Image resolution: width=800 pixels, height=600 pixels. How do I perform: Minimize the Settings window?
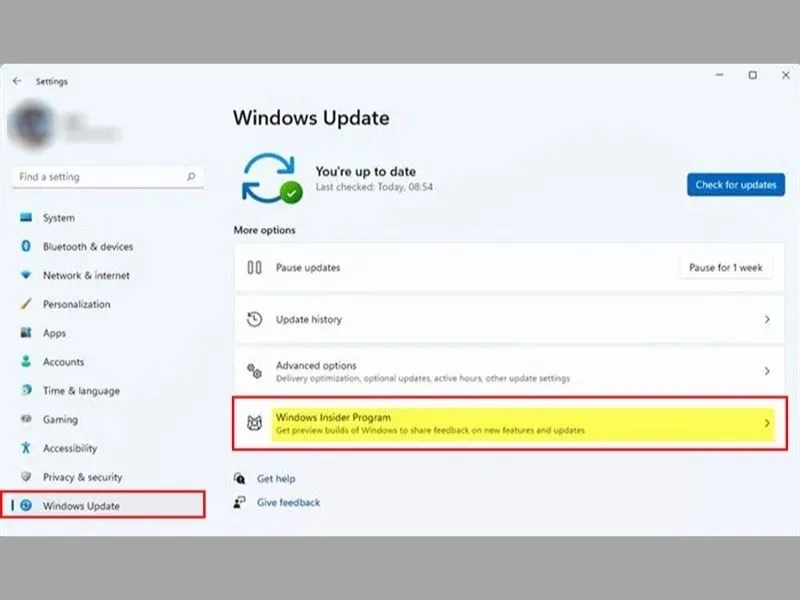(x=719, y=75)
